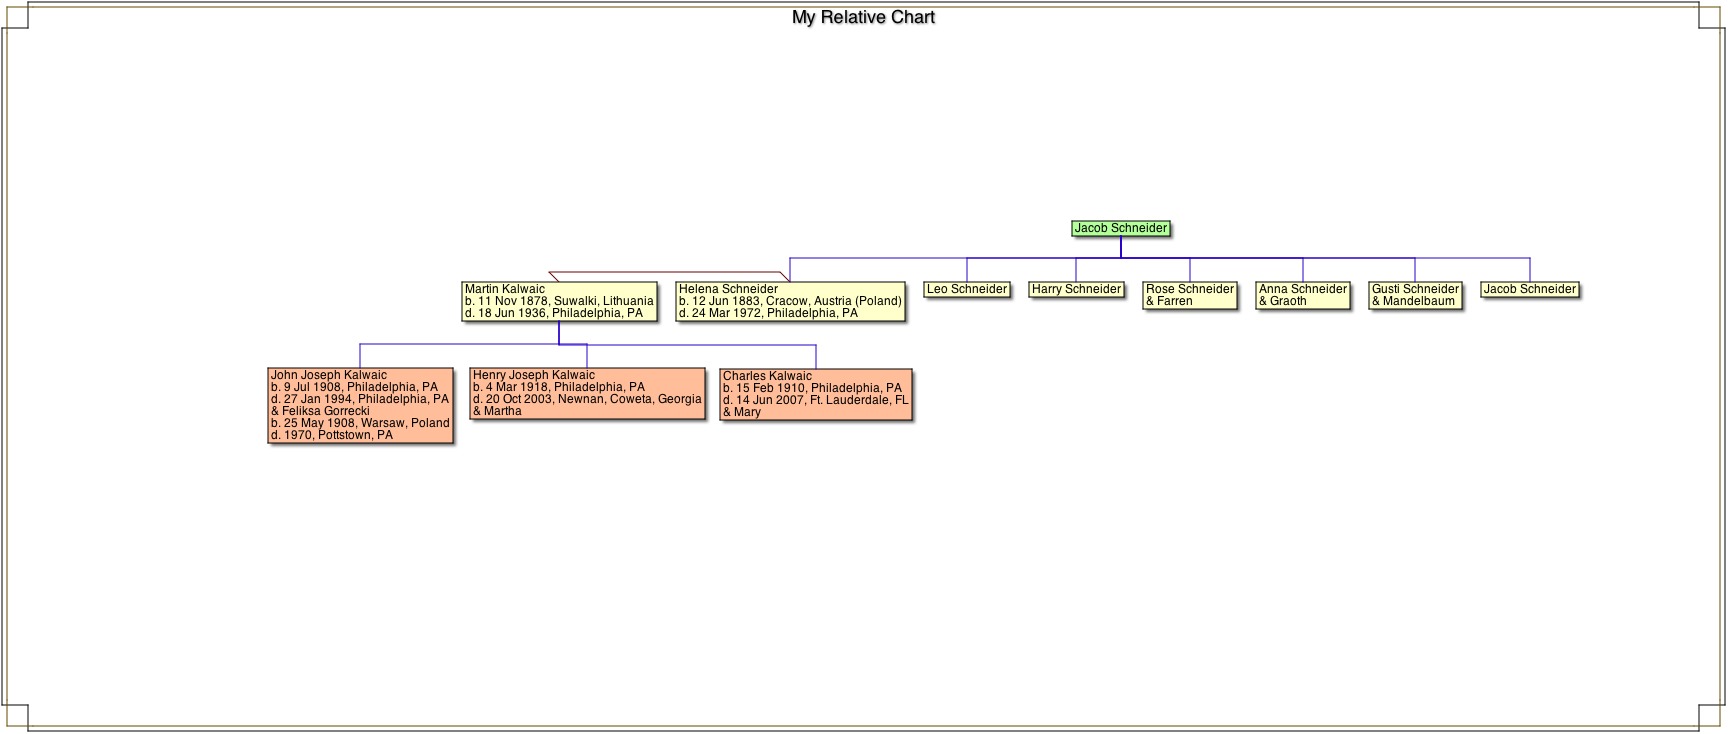Select John Joseph Kalwaic's name line

click(329, 376)
